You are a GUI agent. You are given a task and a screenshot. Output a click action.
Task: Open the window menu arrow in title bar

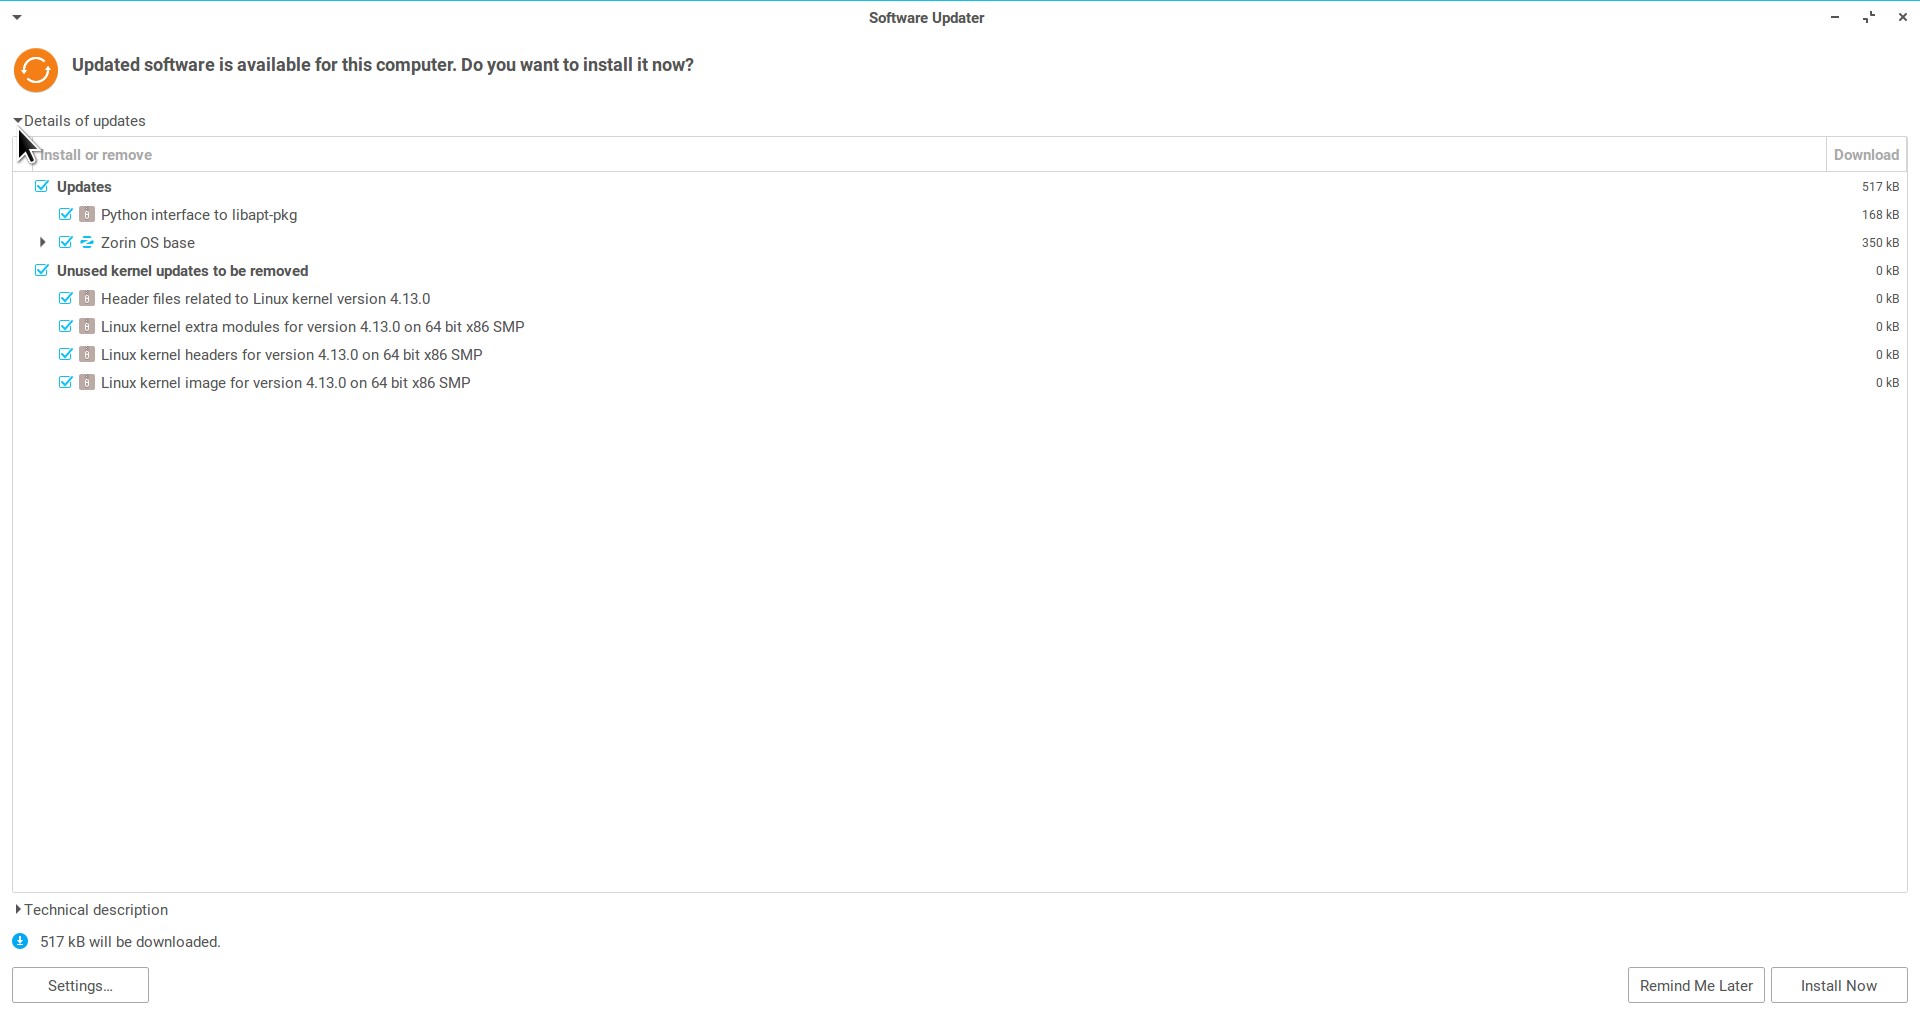click(17, 18)
